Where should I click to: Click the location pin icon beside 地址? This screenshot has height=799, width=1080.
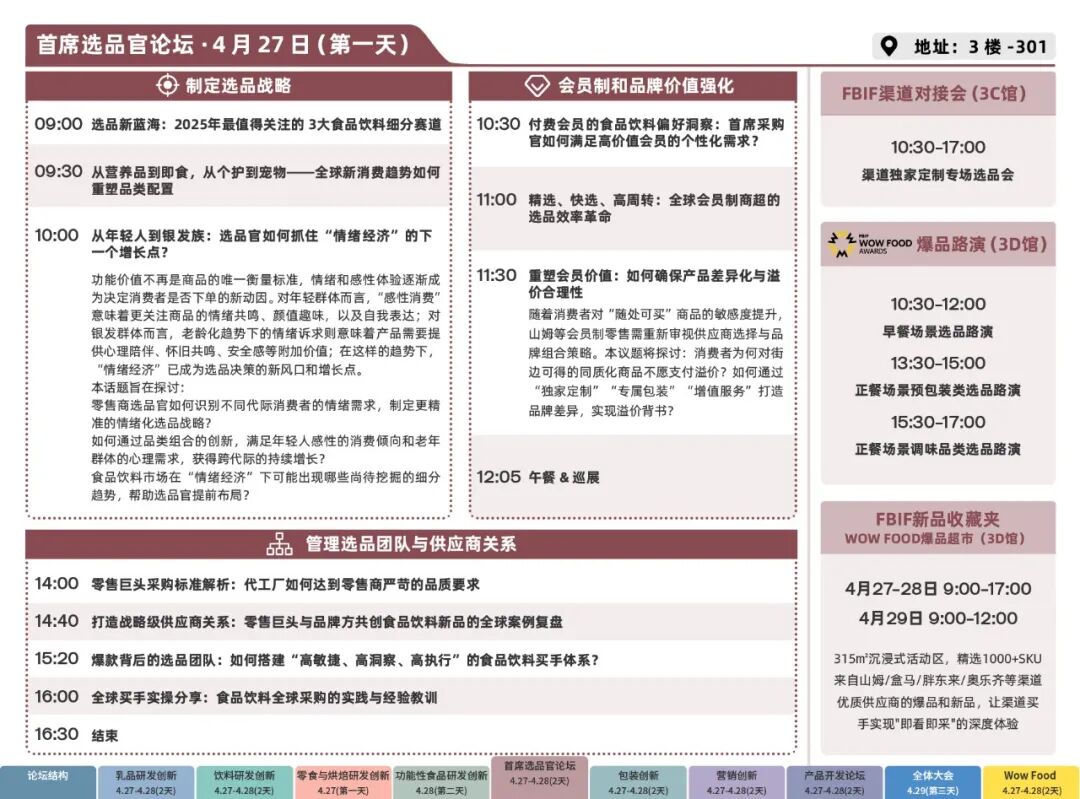(x=887, y=46)
